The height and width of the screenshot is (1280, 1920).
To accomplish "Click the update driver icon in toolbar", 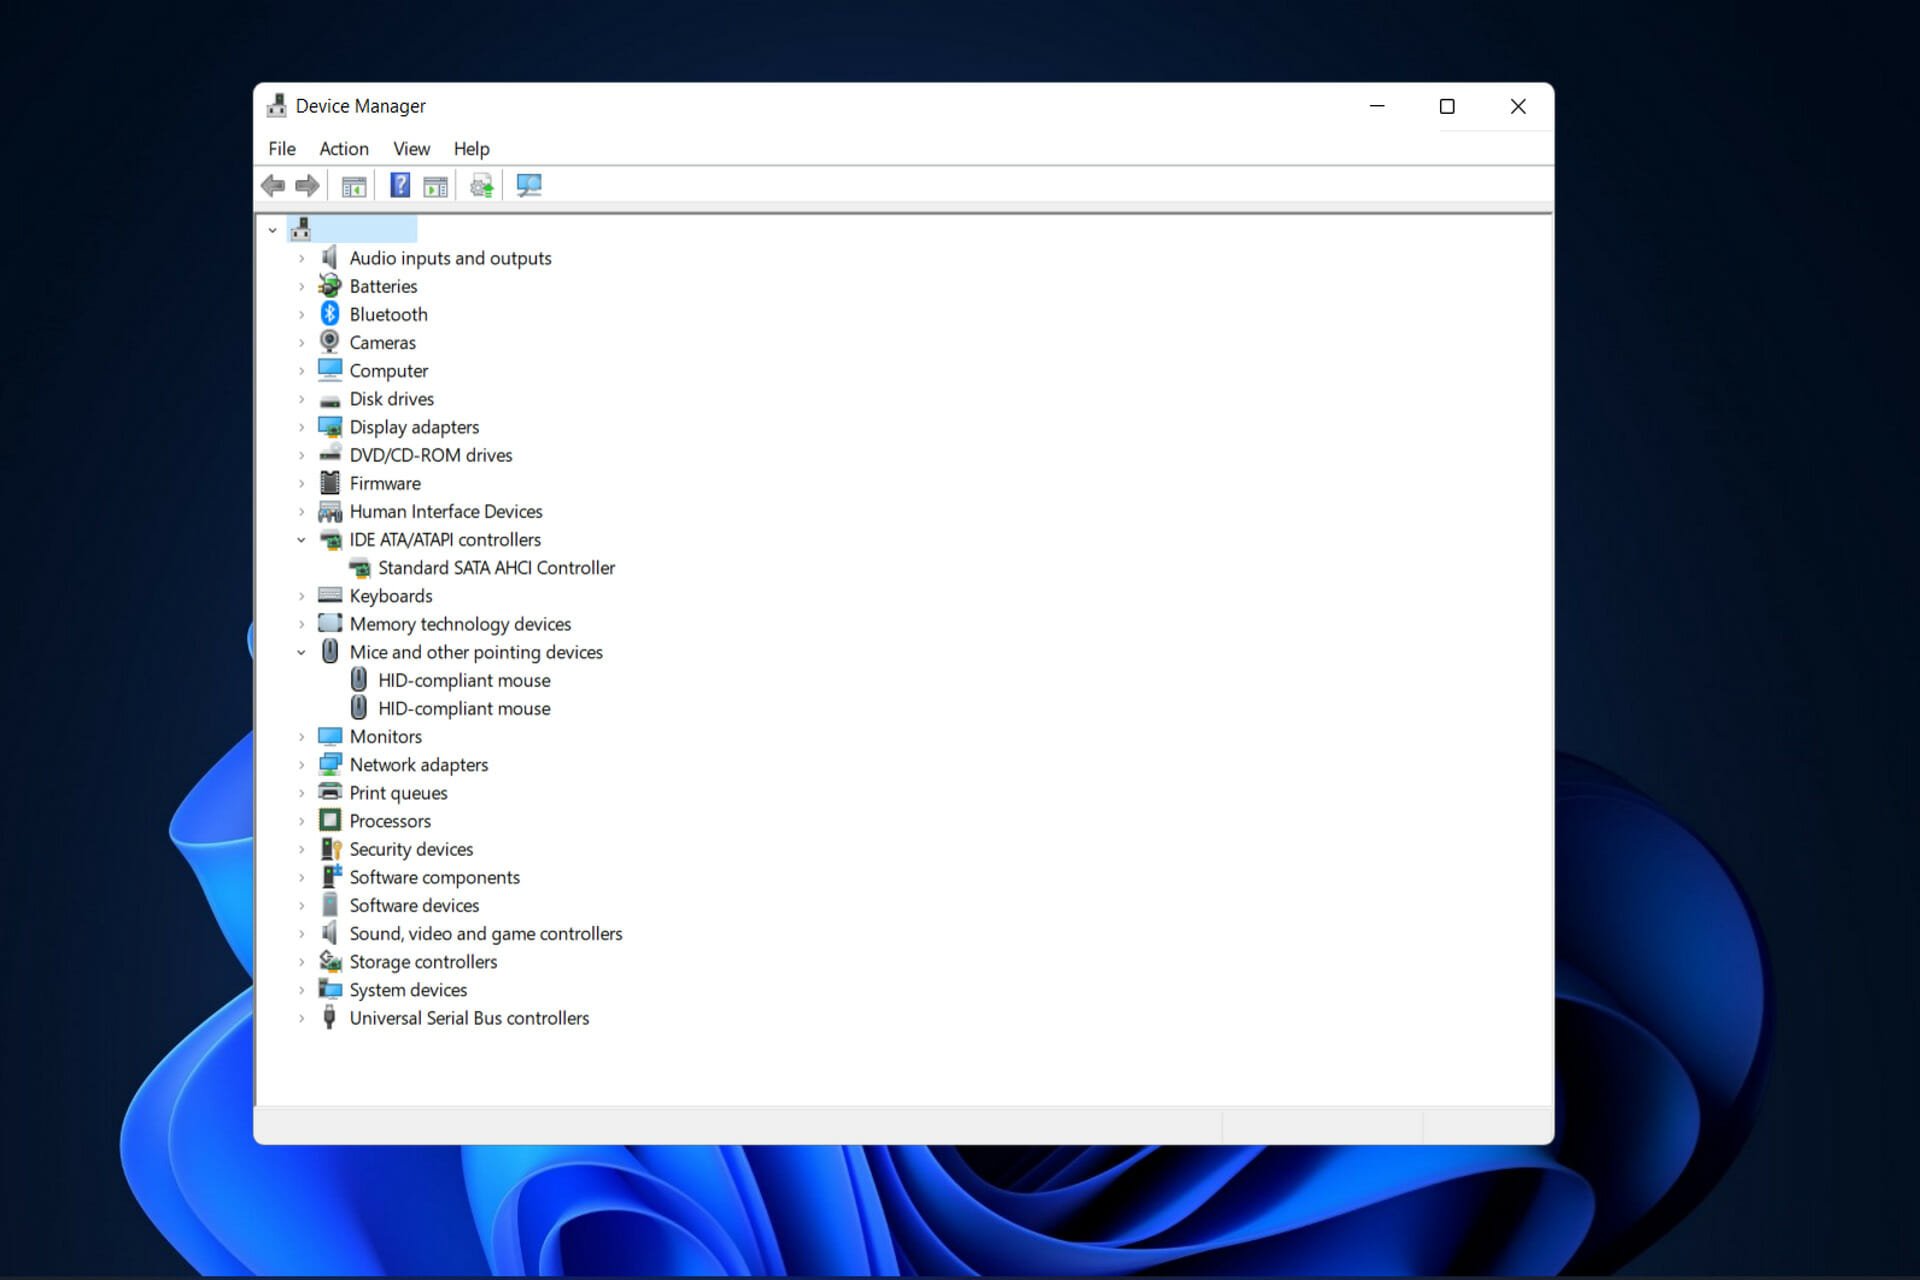I will pos(483,186).
